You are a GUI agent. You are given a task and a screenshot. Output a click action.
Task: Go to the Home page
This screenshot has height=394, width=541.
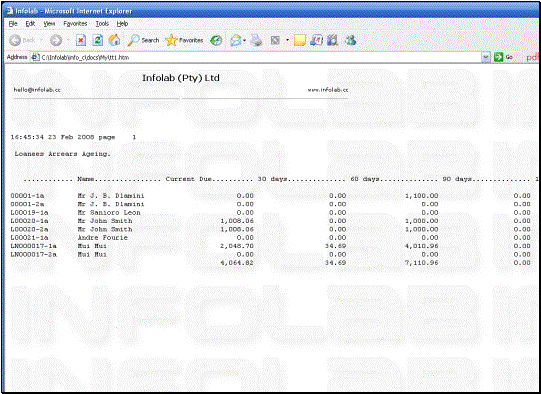pyautogui.click(x=114, y=40)
